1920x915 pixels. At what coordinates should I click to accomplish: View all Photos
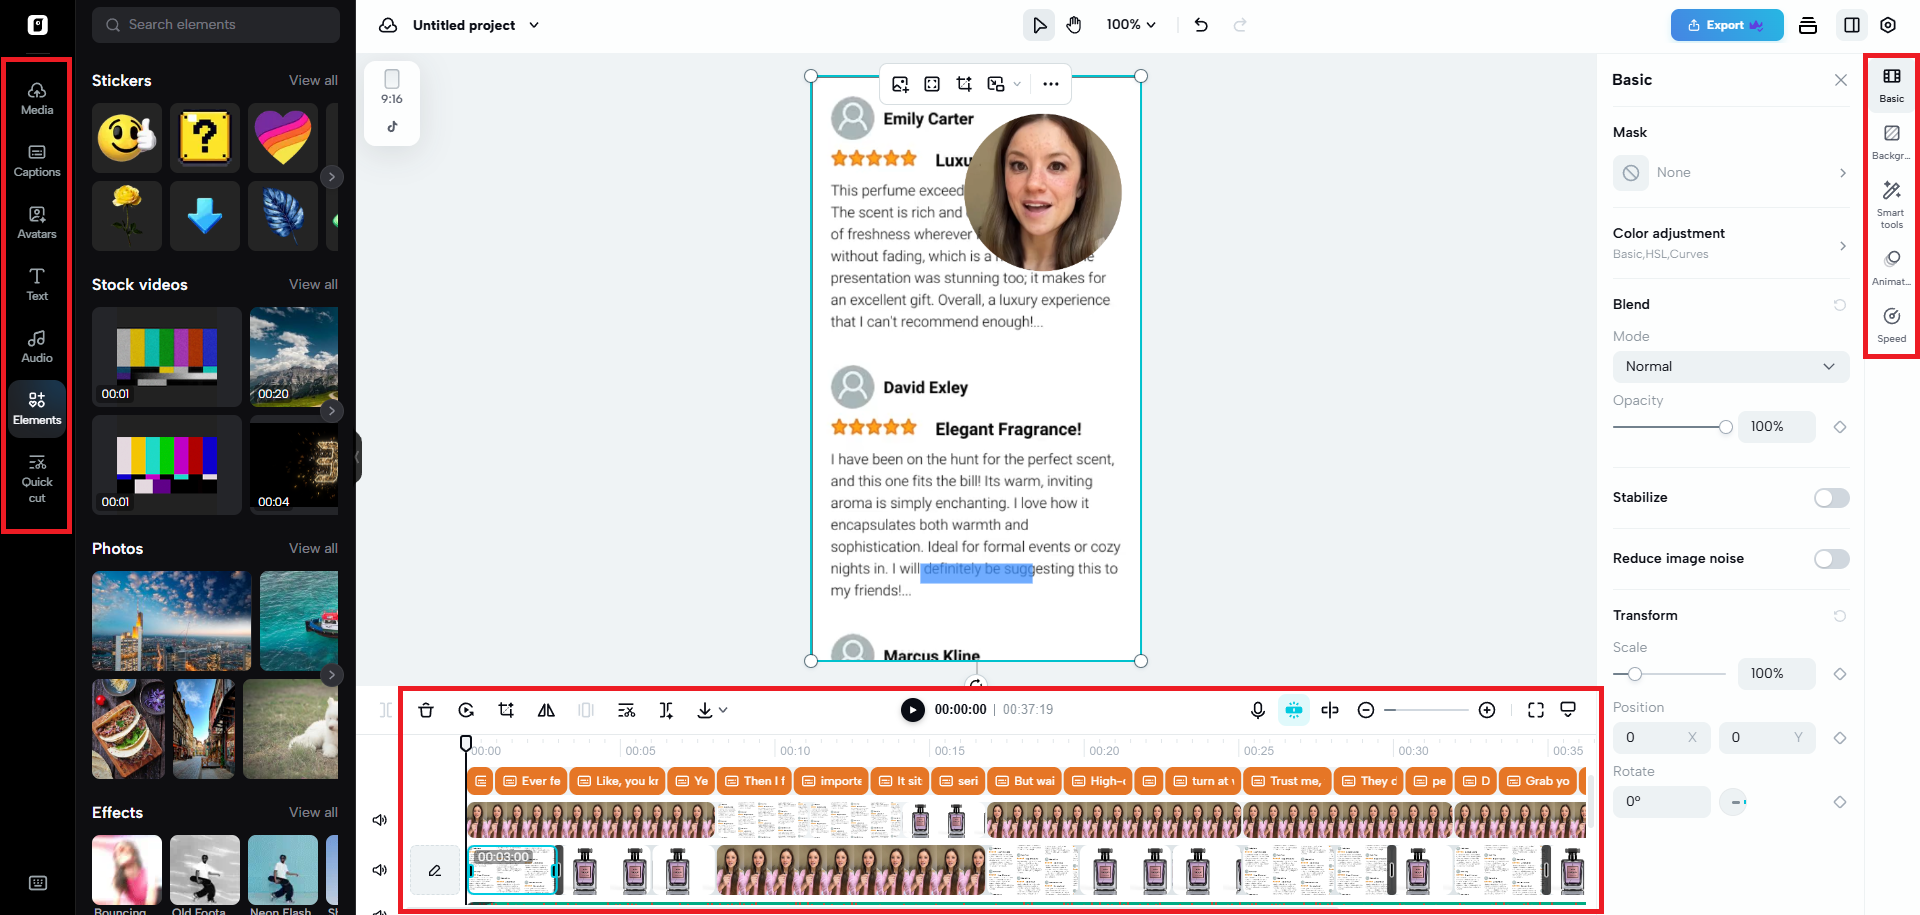tap(313, 549)
